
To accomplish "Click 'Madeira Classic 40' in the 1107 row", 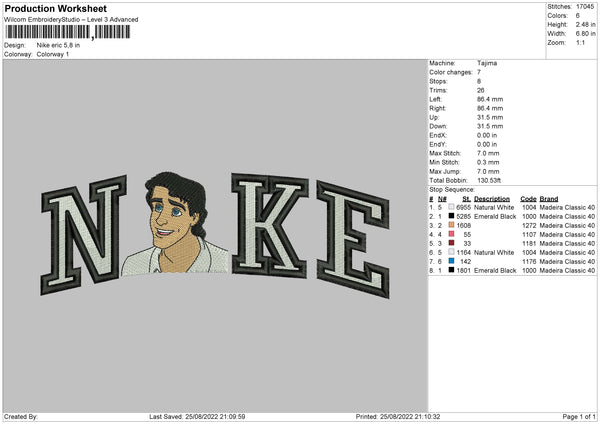I will pyautogui.click(x=567, y=235).
